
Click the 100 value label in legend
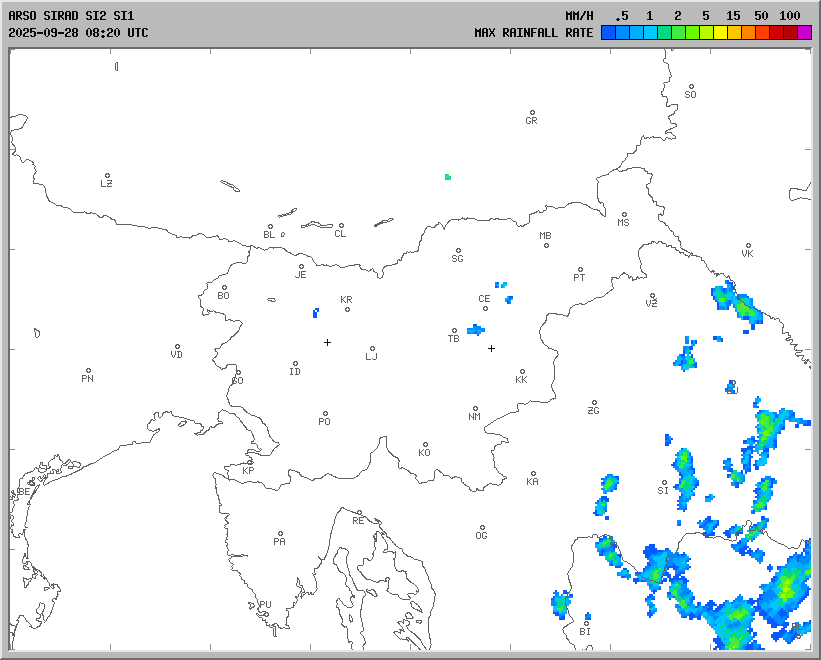point(790,16)
